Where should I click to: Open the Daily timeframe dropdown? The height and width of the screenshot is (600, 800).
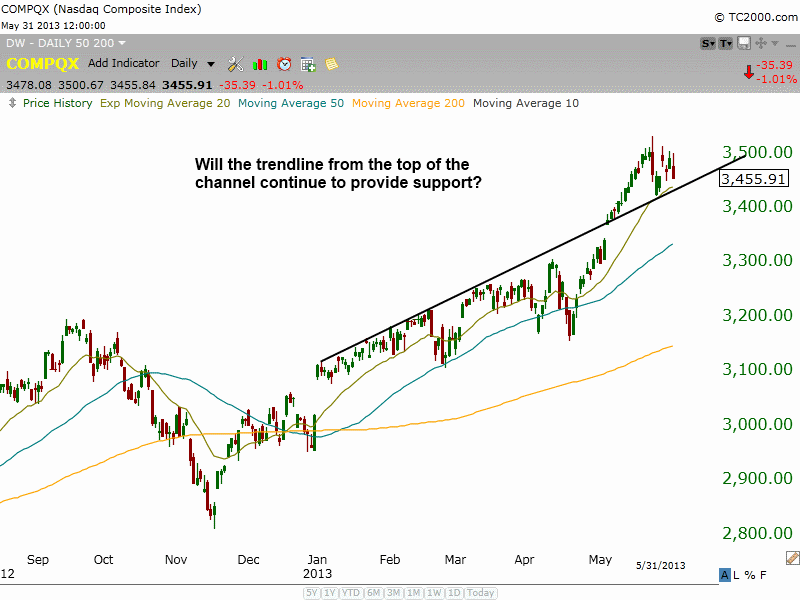[193, 63]
